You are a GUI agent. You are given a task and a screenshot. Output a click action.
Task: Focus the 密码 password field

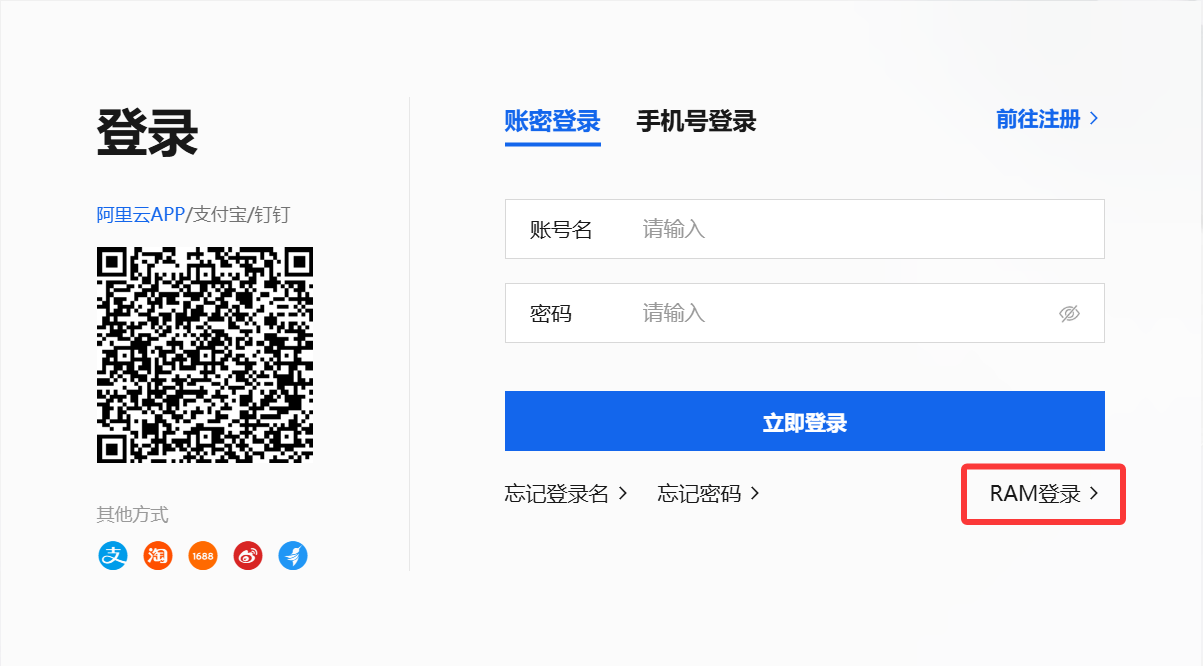click(805, 313)
